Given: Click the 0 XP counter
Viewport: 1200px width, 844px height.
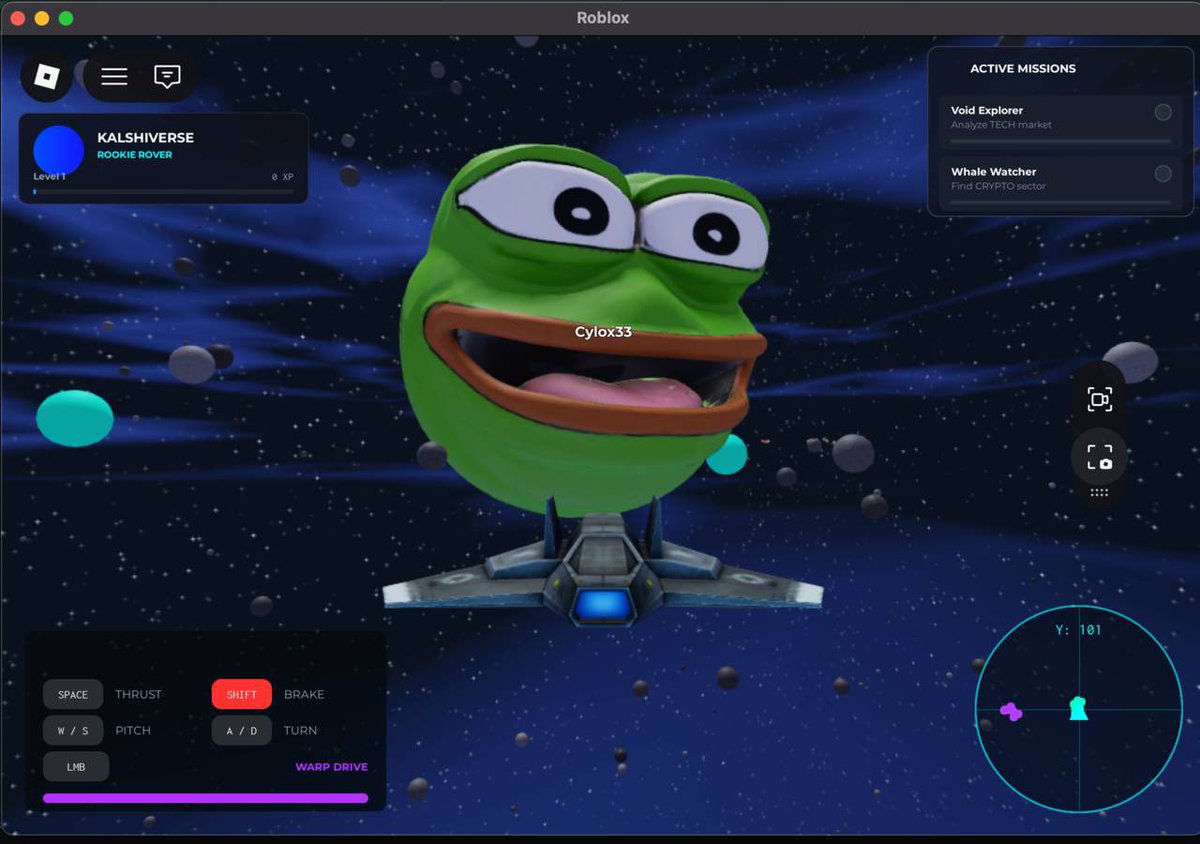Looking at the screenshot, I should coord(282,177).
